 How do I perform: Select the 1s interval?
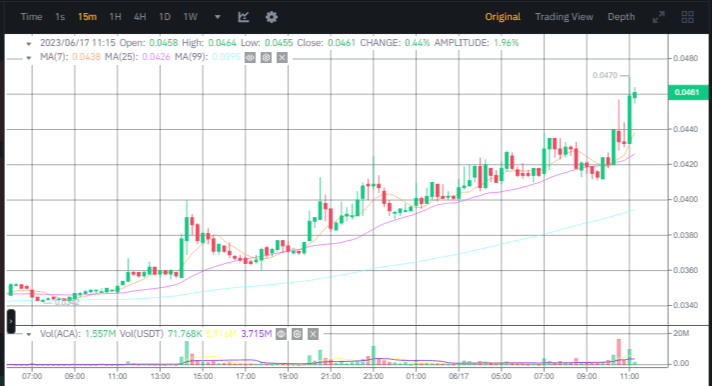(60, 17)
